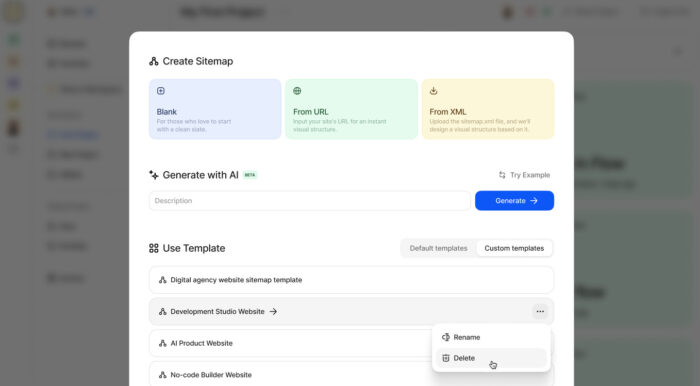The width and height of the screenshot is (700, 386).
Task: Click the Create Sitemap heading icon
Action: [154, 61]
